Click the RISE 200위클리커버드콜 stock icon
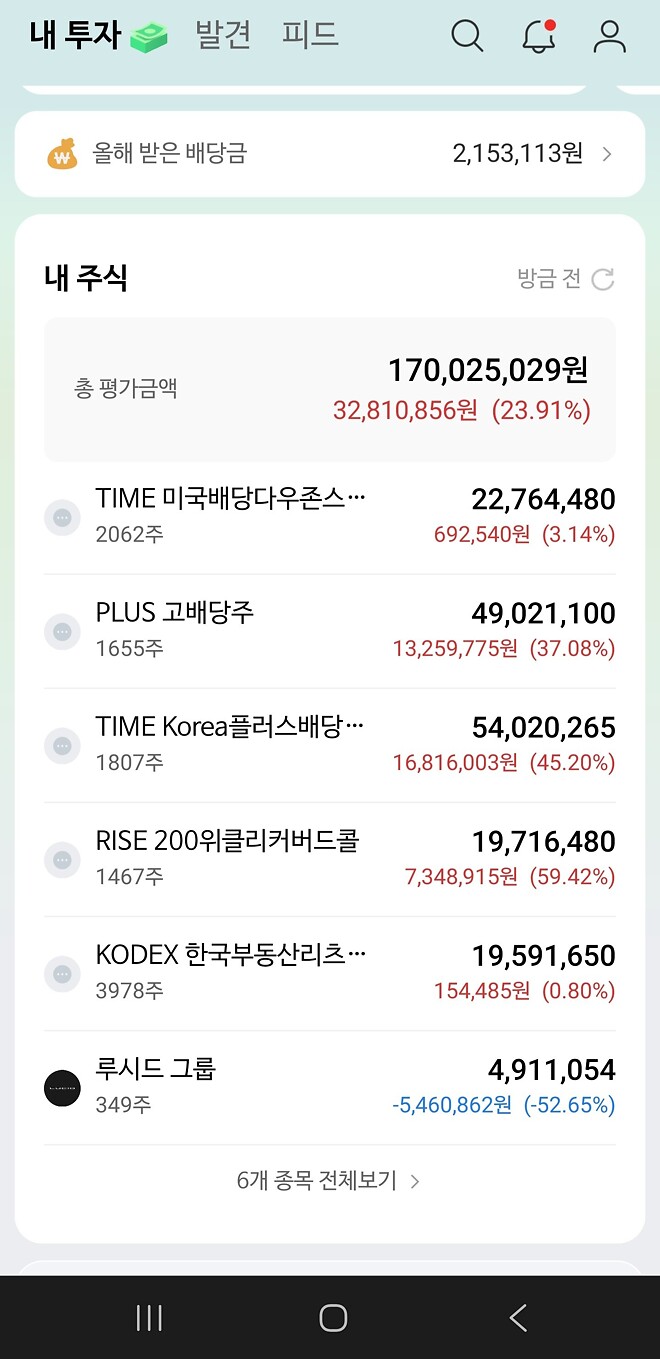 62,859
